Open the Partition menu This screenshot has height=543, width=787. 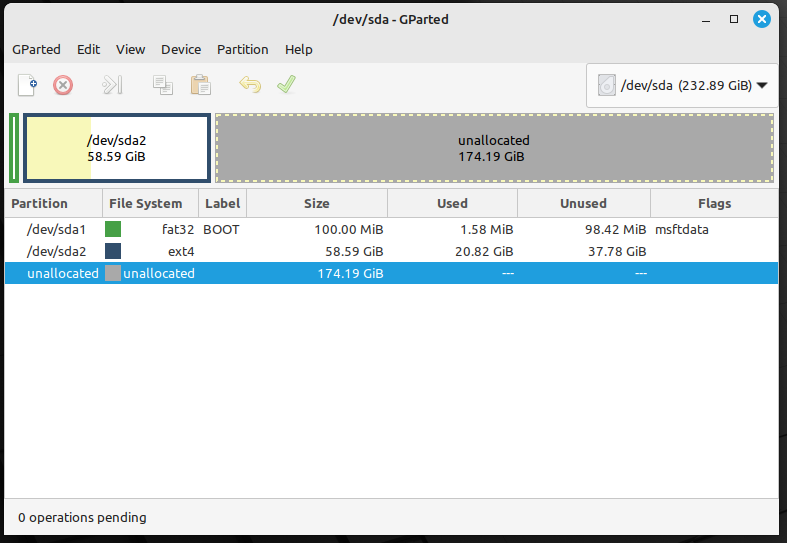pyautogui.click(x=243, y=49)
